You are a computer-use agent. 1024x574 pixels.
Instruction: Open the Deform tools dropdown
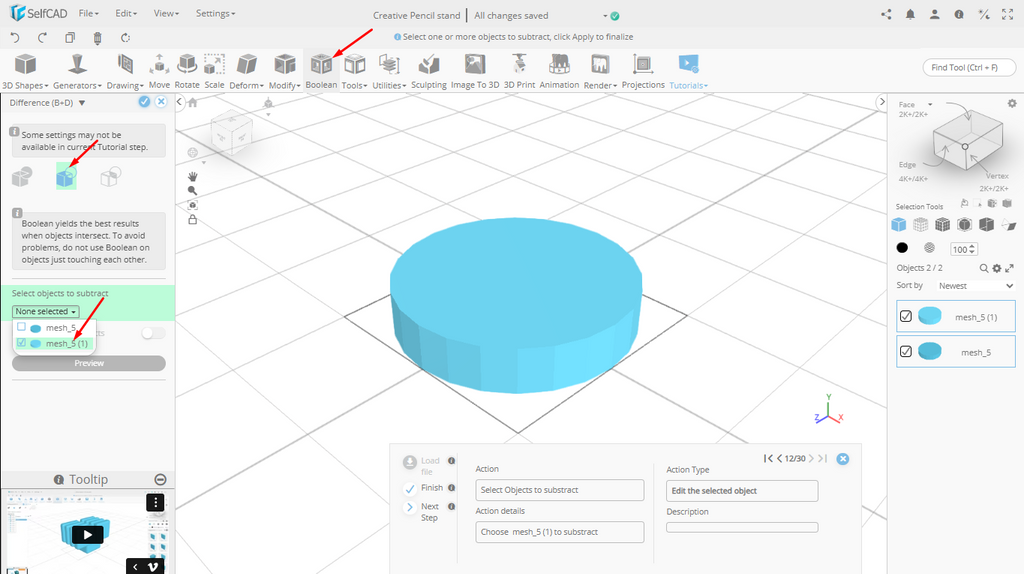pyautogui.click(x=246, y=72)
